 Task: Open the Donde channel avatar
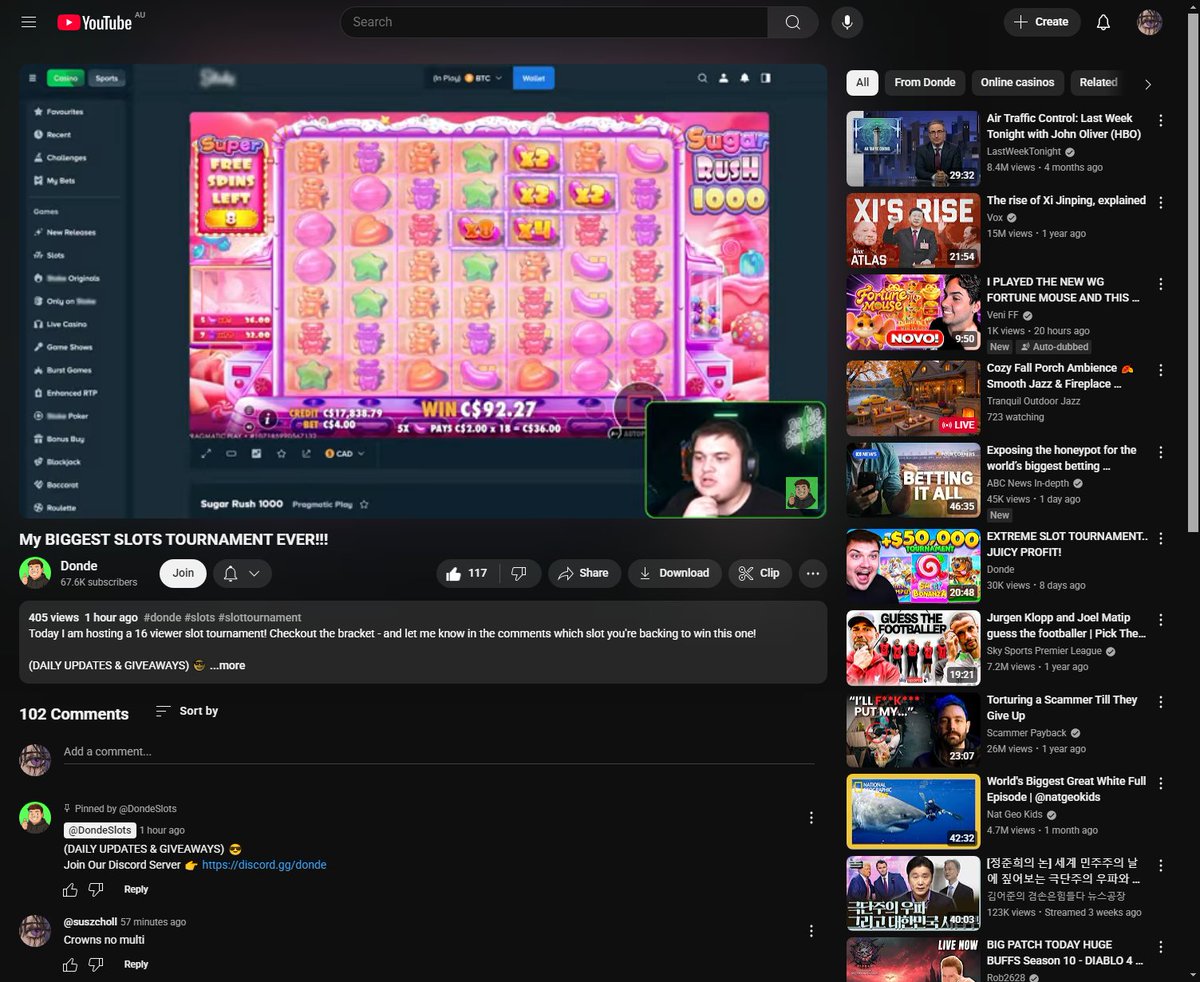point(35,573)
